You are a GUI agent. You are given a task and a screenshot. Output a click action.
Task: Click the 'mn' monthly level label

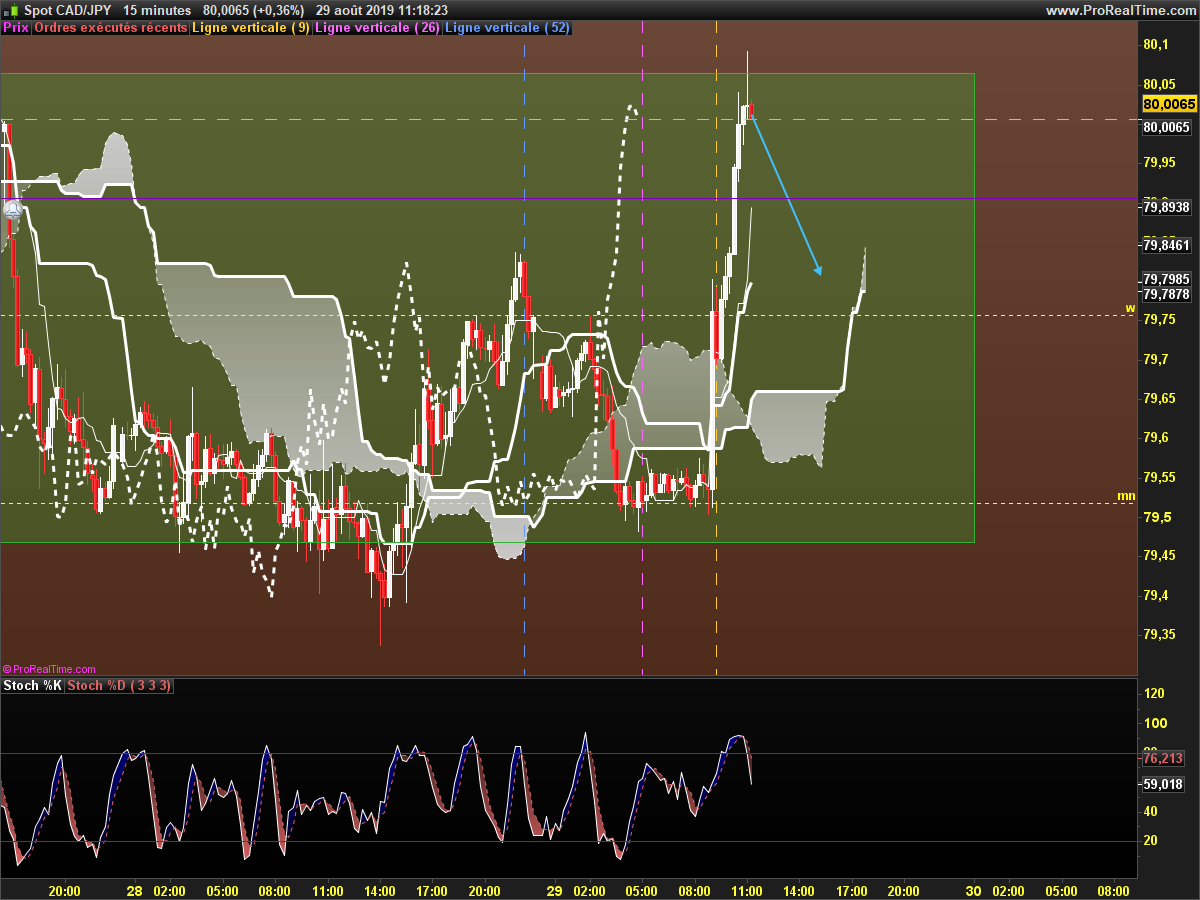1126,496
